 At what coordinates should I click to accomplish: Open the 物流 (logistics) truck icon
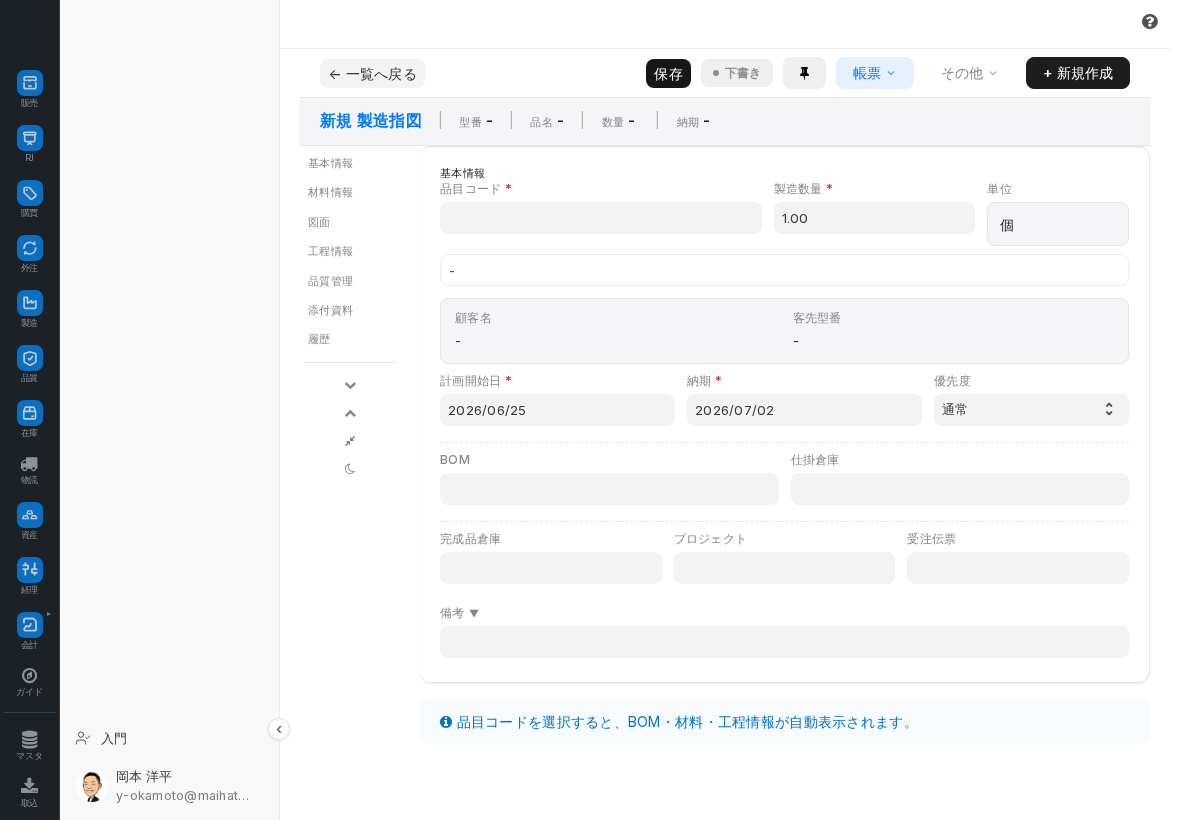tap(29, 464)
